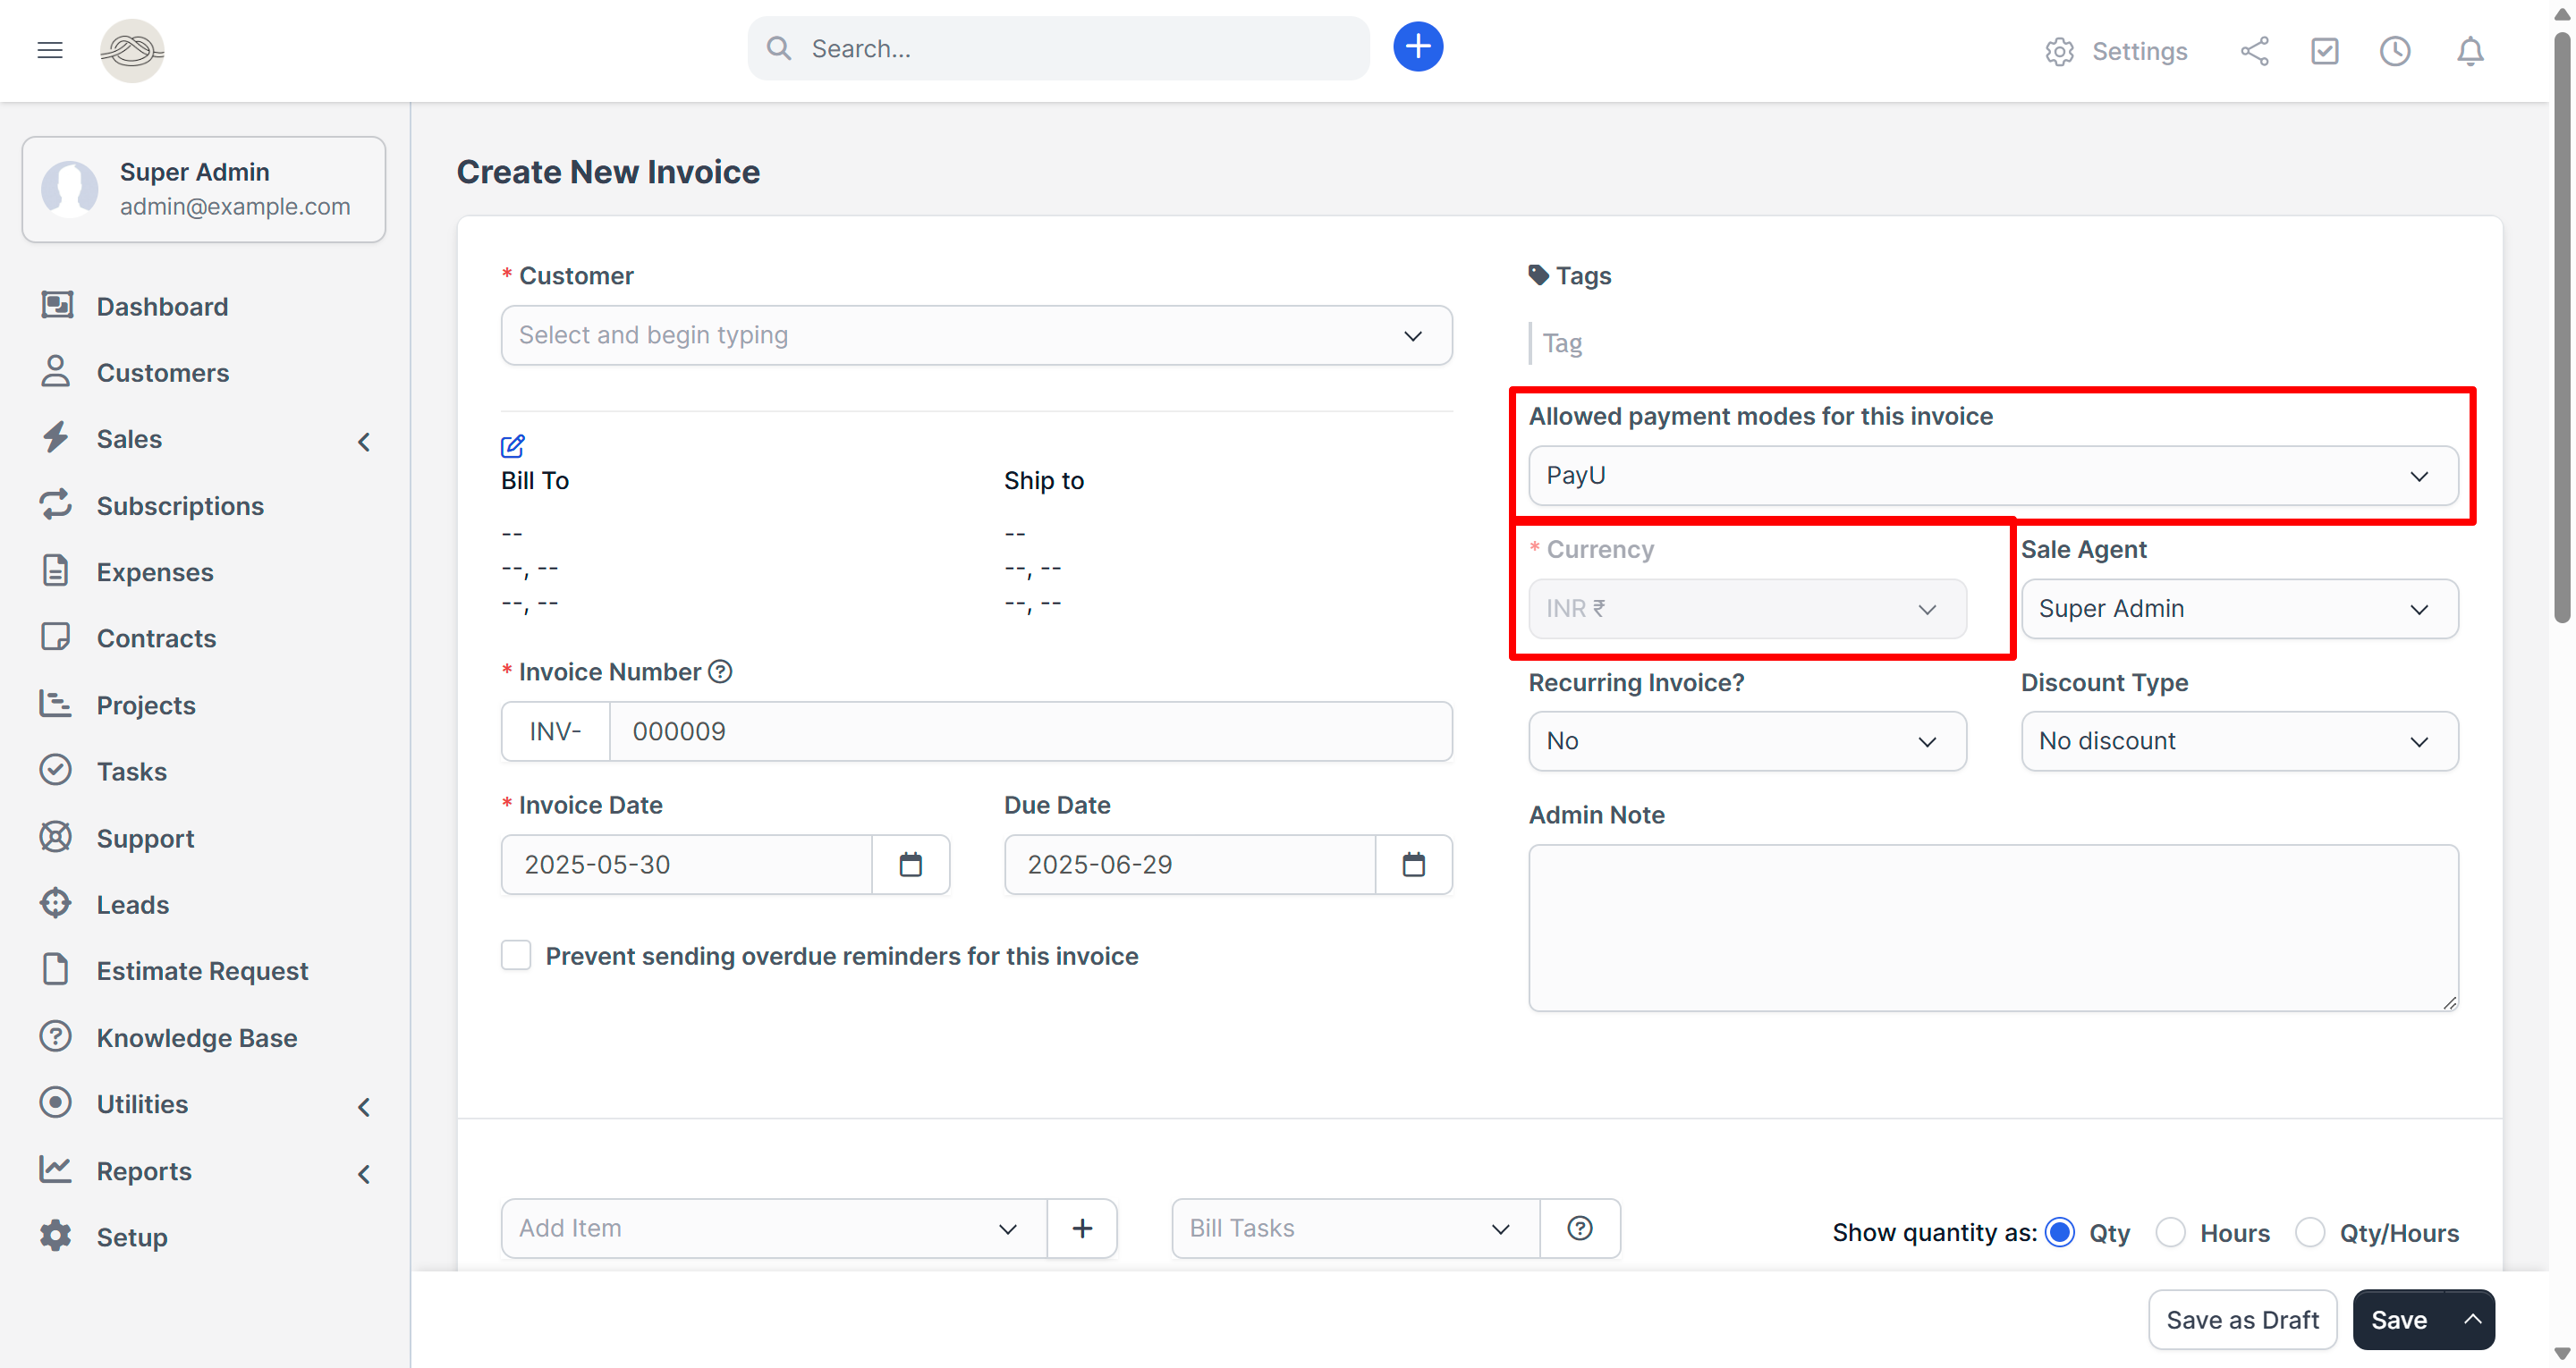Open notifications via the bell icon
Image resolution: width=2576 pixels, height=1368 pixels.
pos(2469,51)
